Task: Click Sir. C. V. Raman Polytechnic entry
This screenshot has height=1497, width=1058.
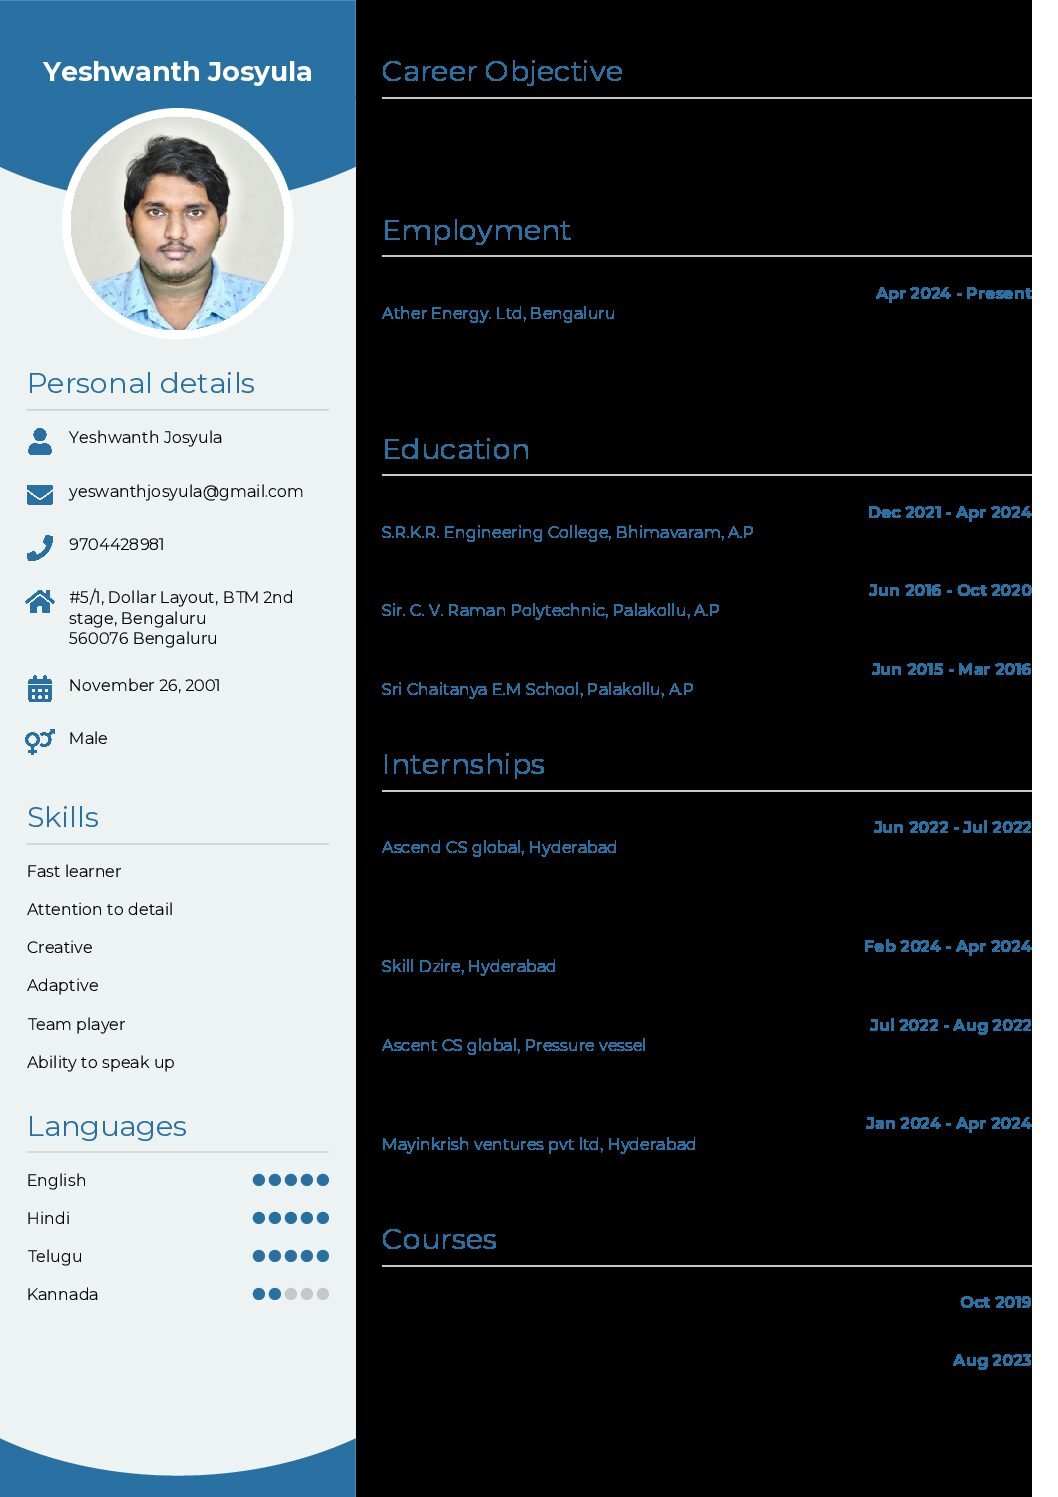Action: (550, 610)
